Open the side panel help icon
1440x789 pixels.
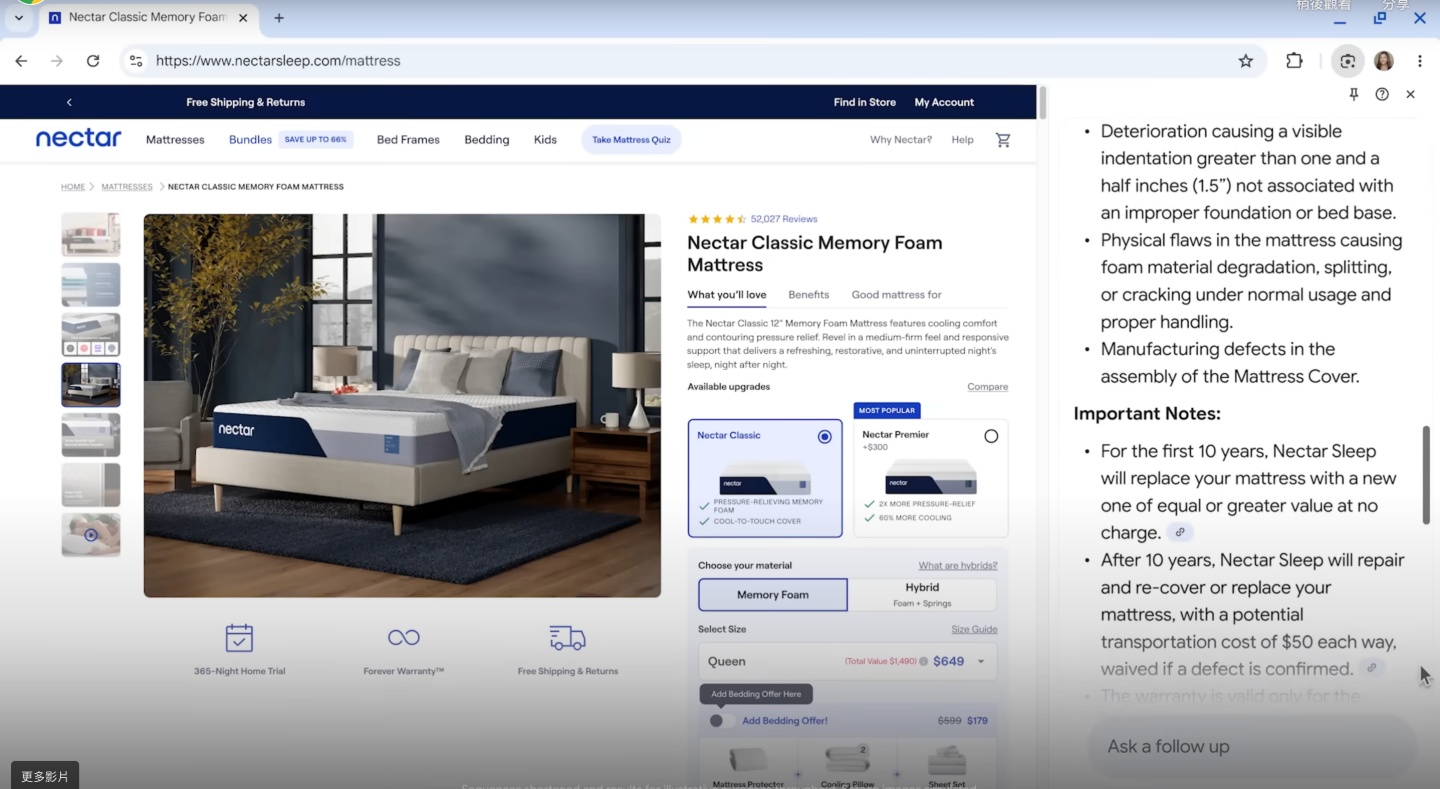pos(1382,94)
